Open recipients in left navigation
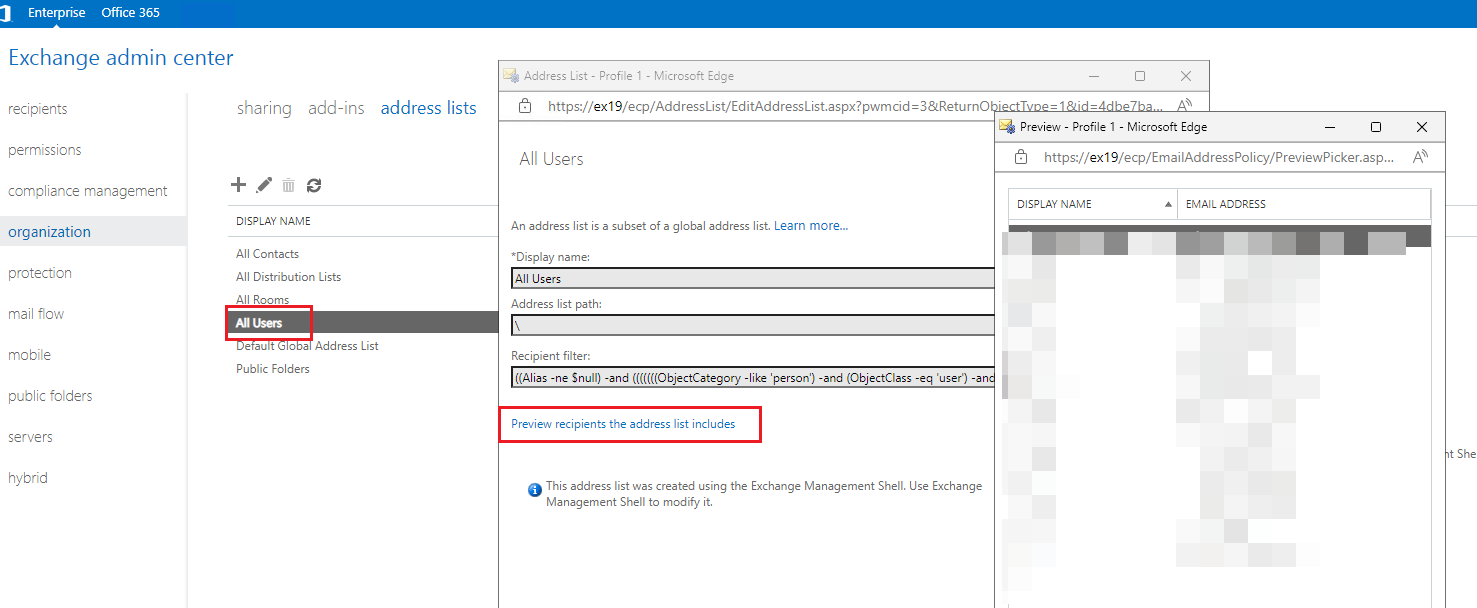Screen dimensions: 1477x608 pyautogui.click(x=38, y=109)
